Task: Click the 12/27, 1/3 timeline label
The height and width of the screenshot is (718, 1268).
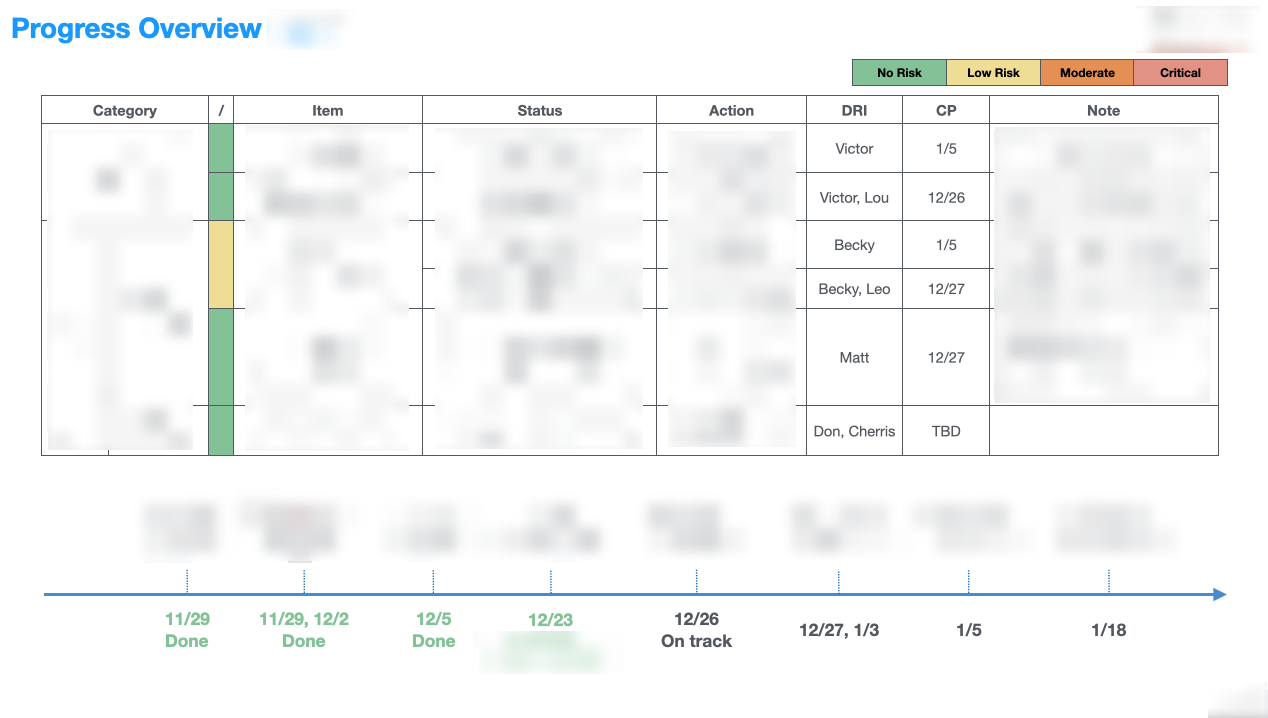Action: tap(839, 630)
